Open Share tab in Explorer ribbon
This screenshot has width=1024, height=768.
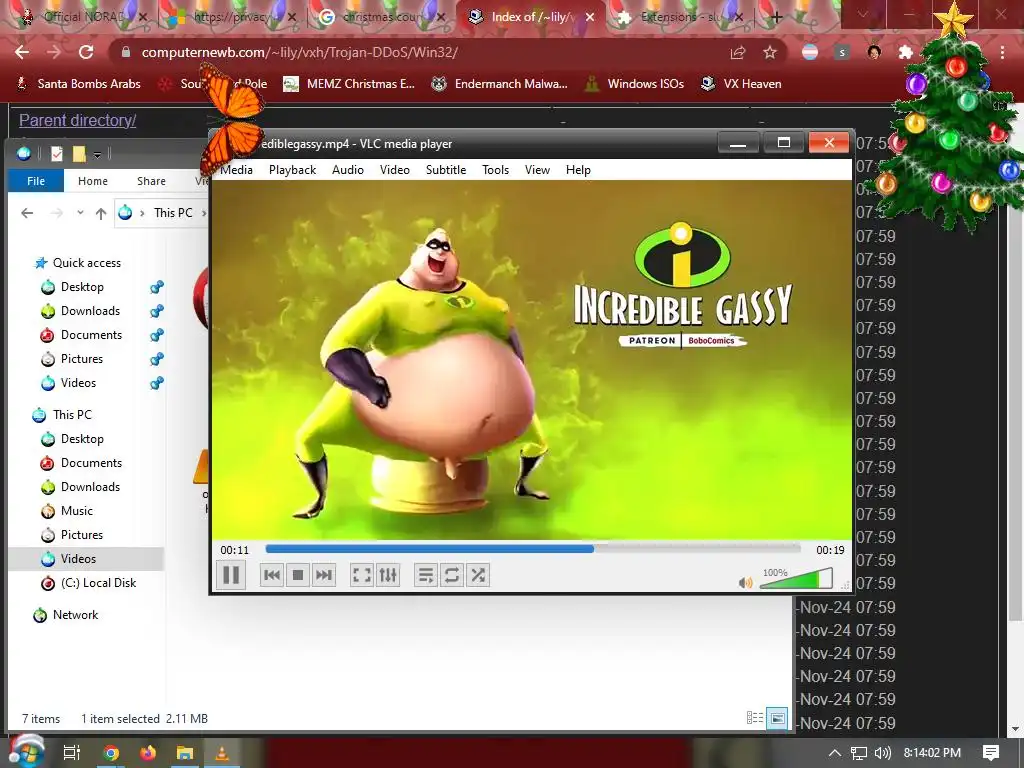pyautogui.click(x=151, y=181)
